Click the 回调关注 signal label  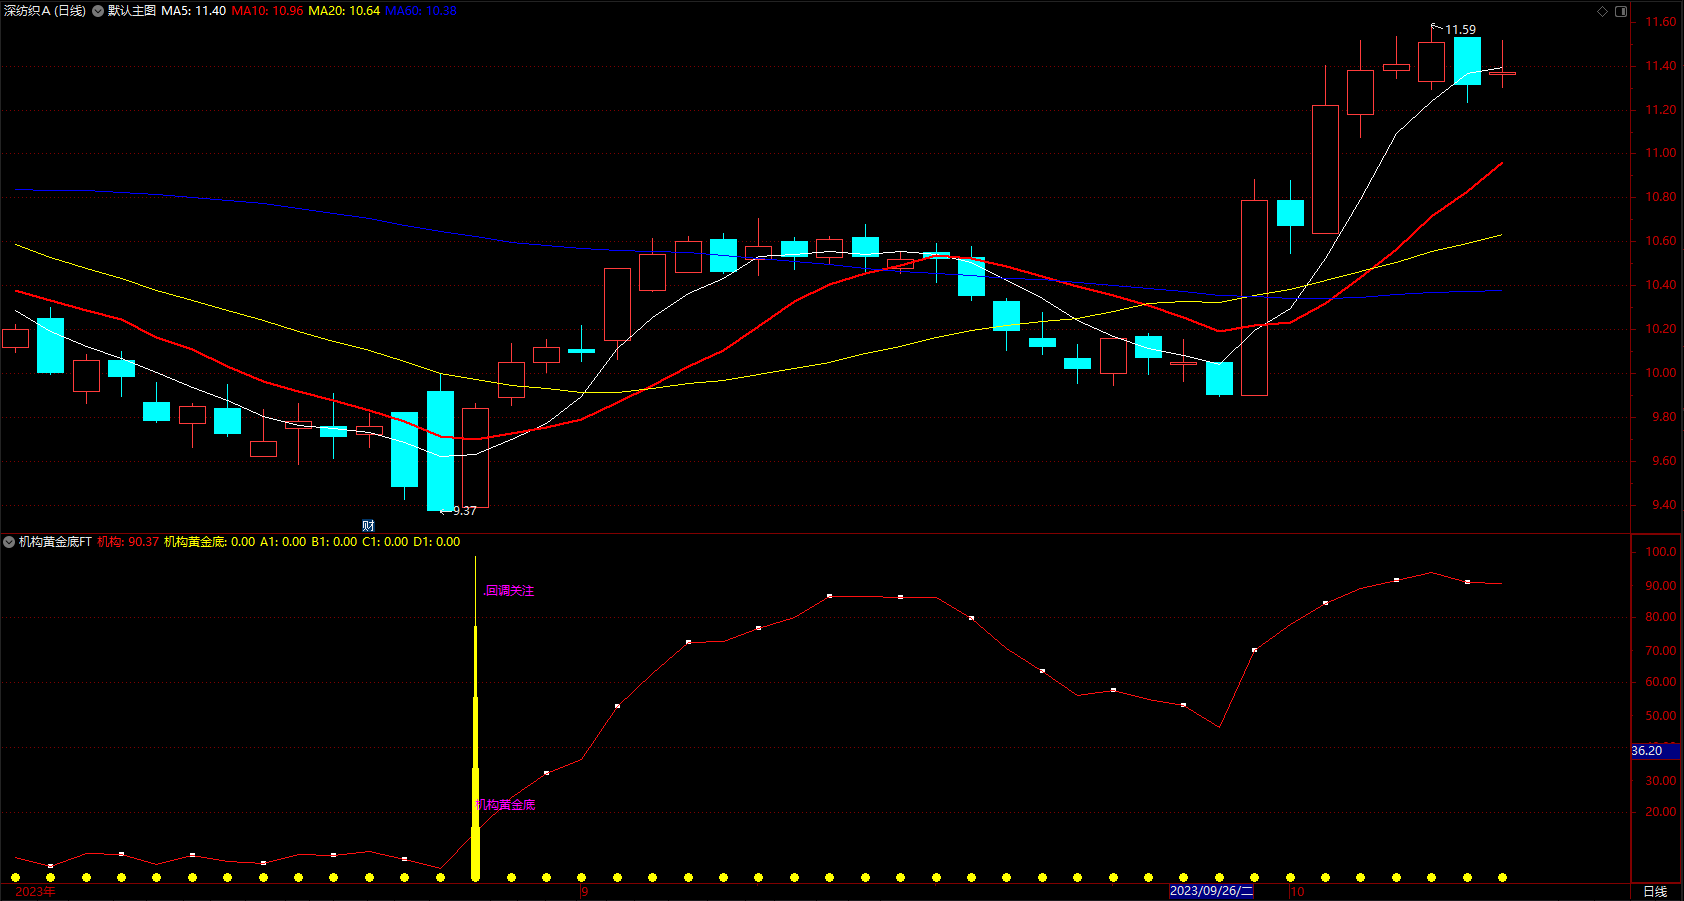(x=509, y=591)
